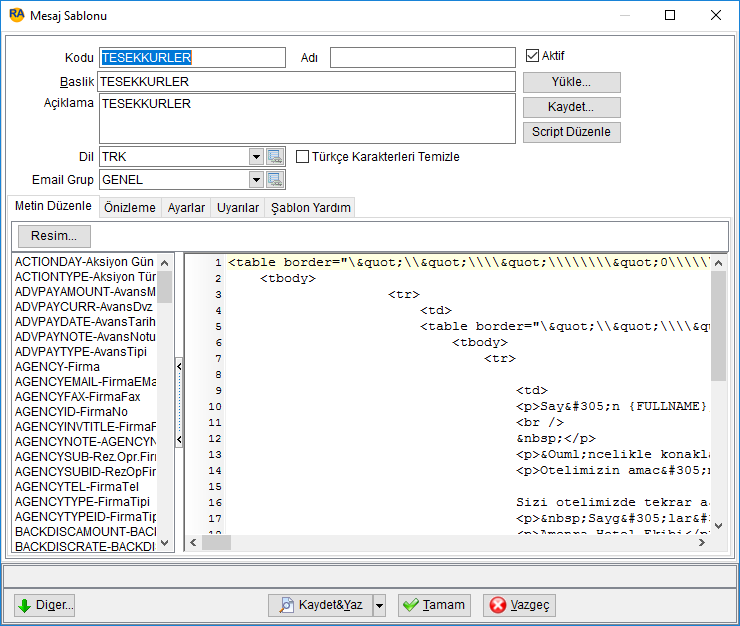This screenshot has width=740, height=626.
Task: Click the Kaydet&Yaz button
Action: tap(321, 605)
